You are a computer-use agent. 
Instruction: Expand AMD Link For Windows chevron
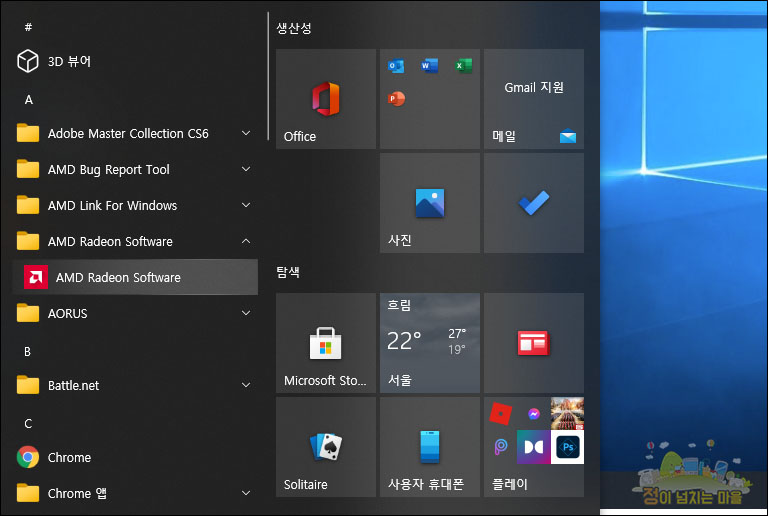246,205
